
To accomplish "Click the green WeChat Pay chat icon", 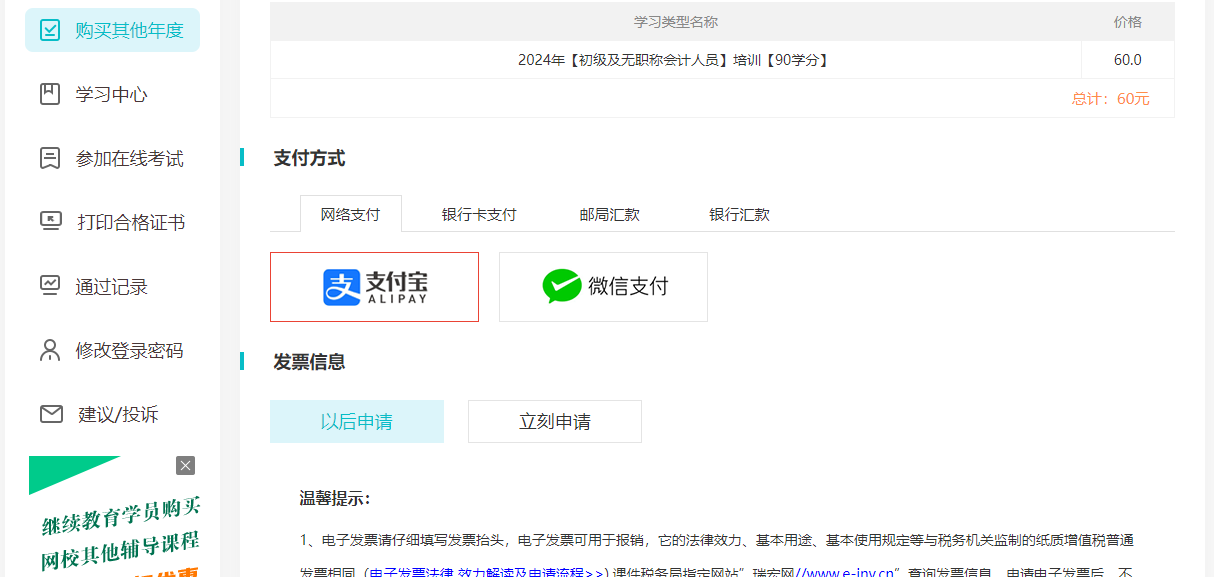I will point(562,286).
